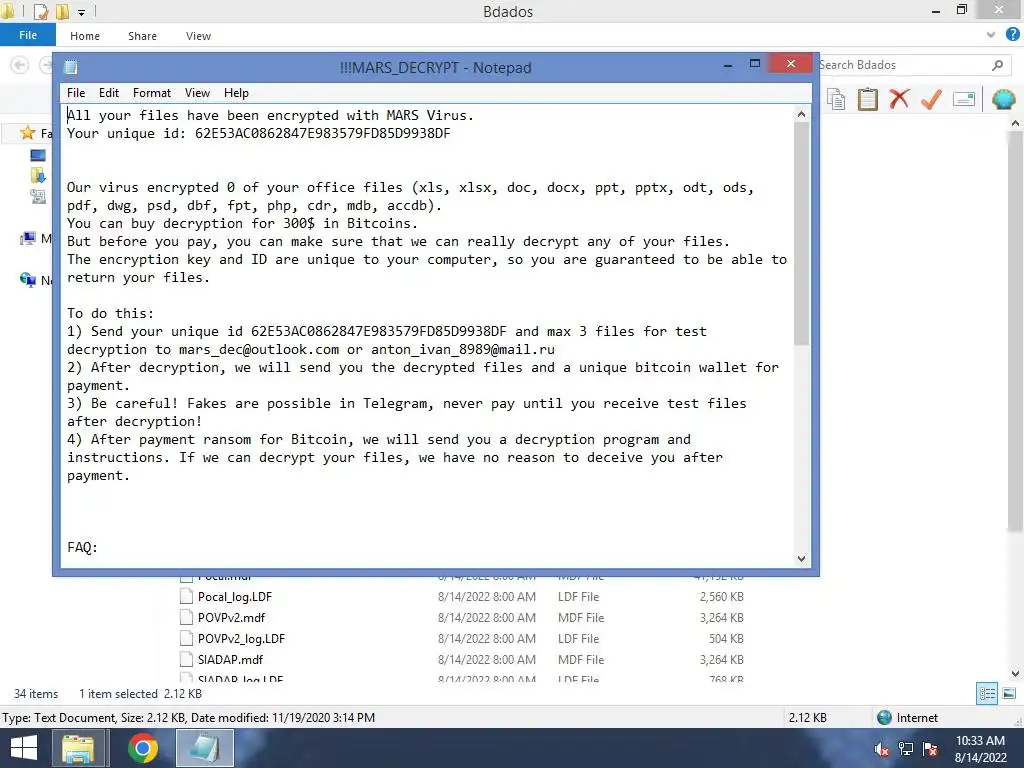Click the Properties icon in quick access toolbar
The image size is (1024, 768).
click(x=40, y=11)
